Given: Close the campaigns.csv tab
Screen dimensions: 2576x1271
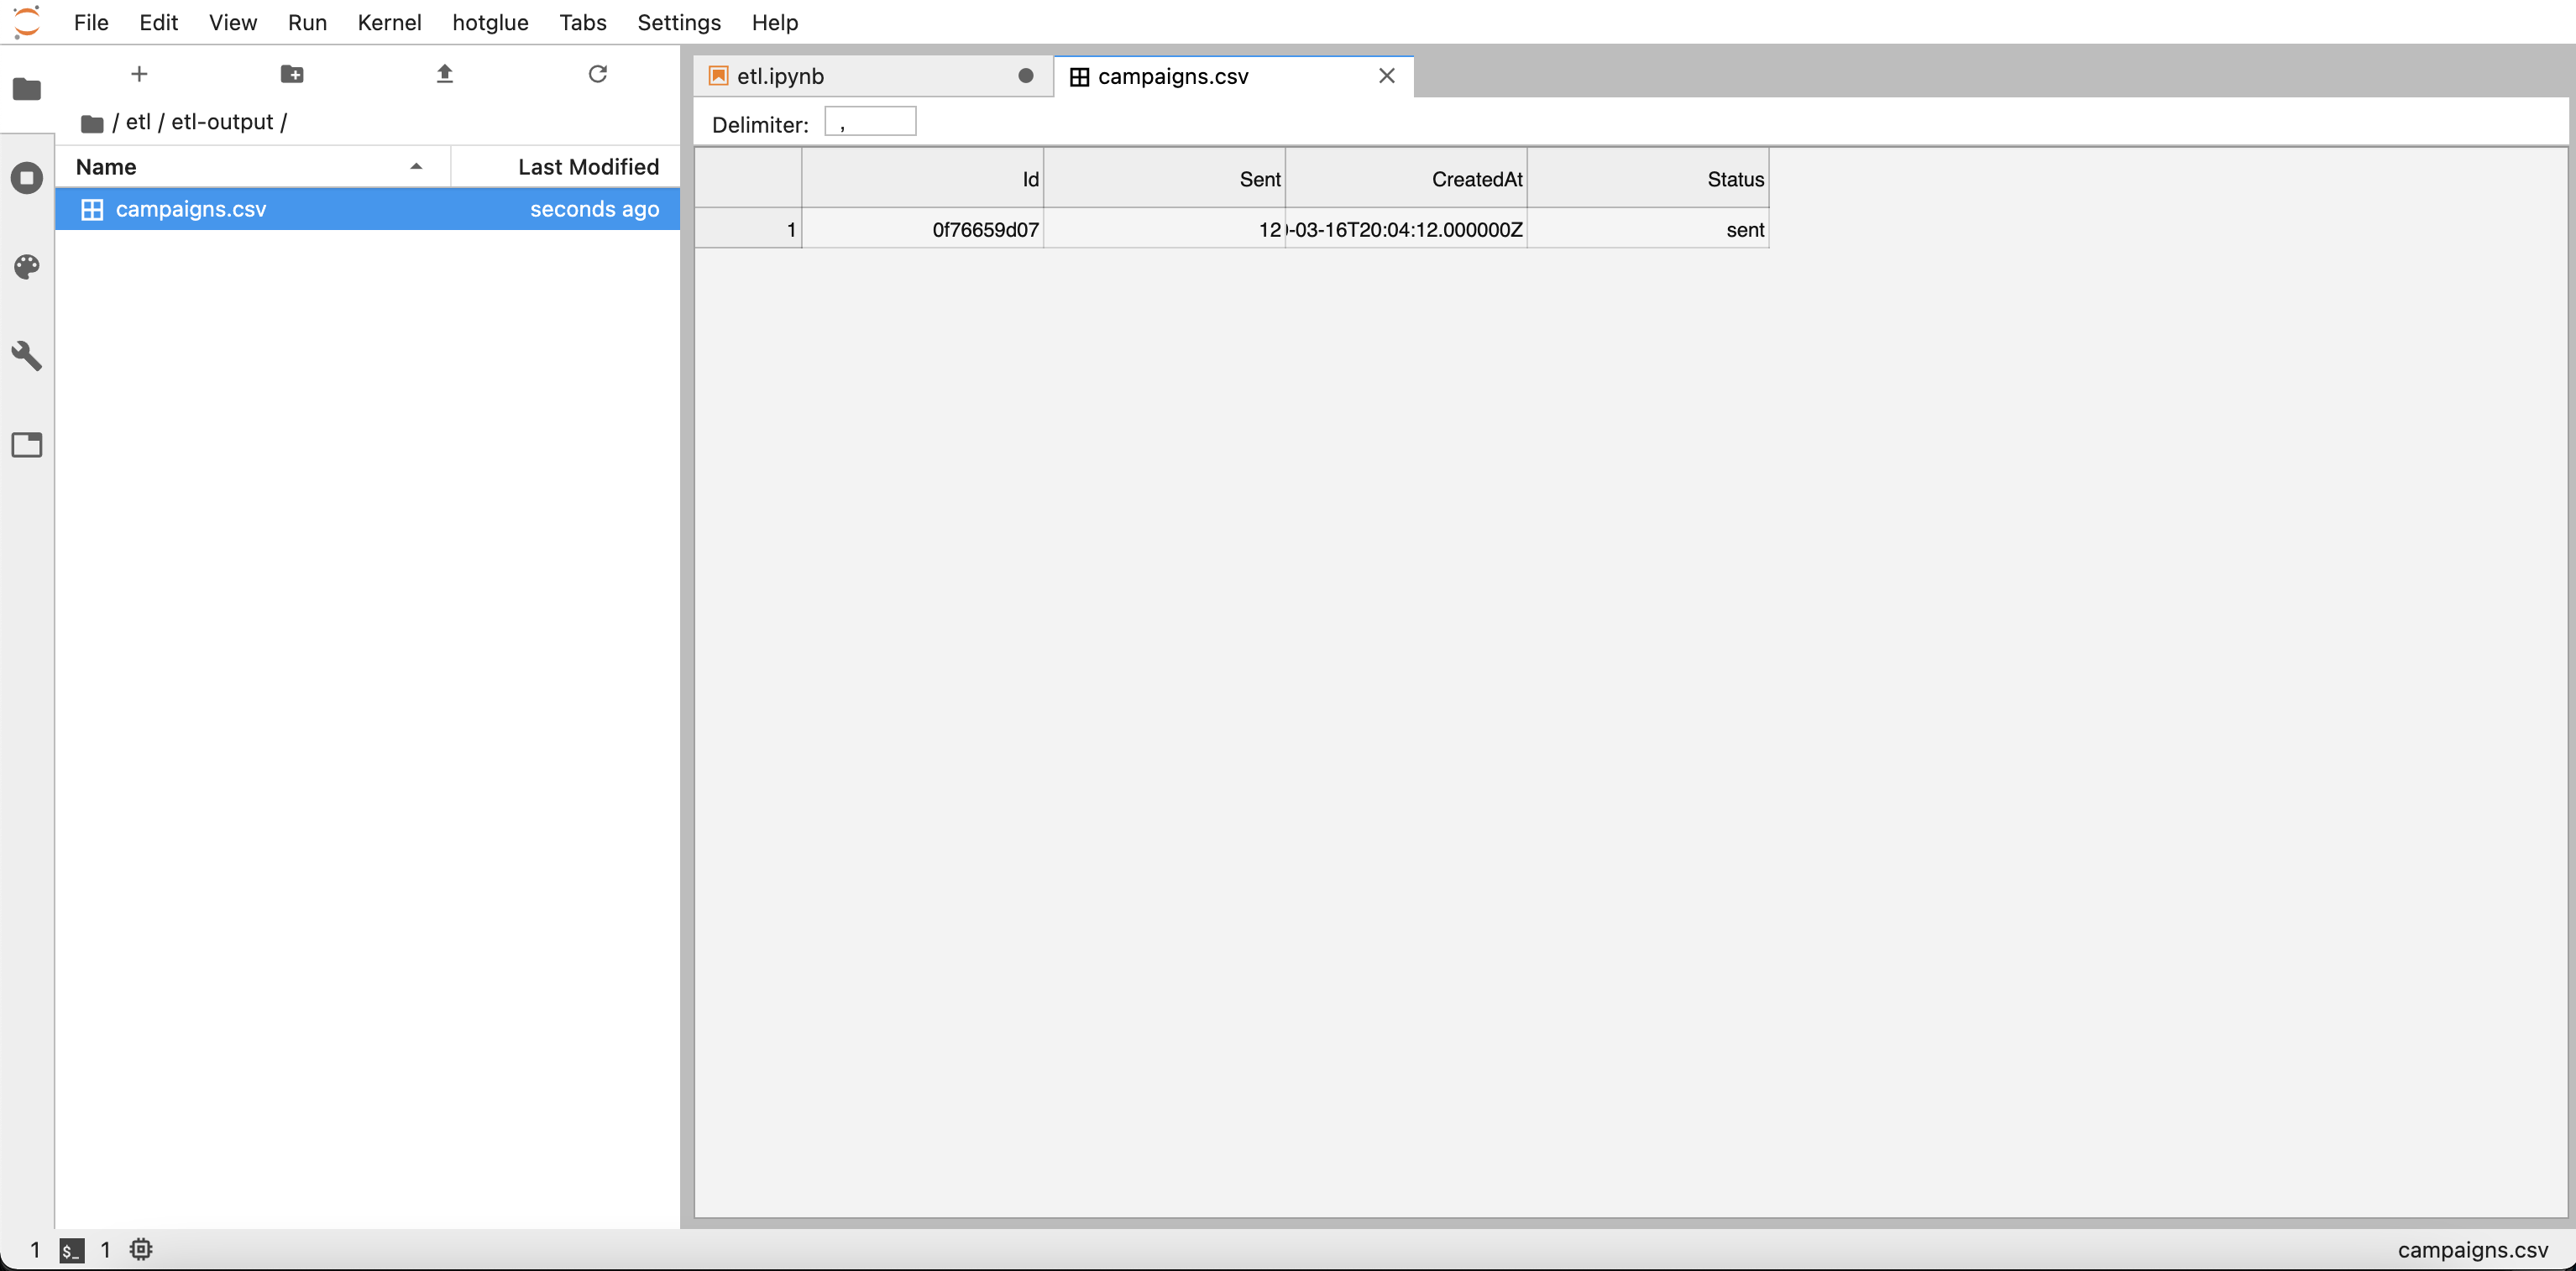Looking at the screenshot, I should tap(1387, 76).
